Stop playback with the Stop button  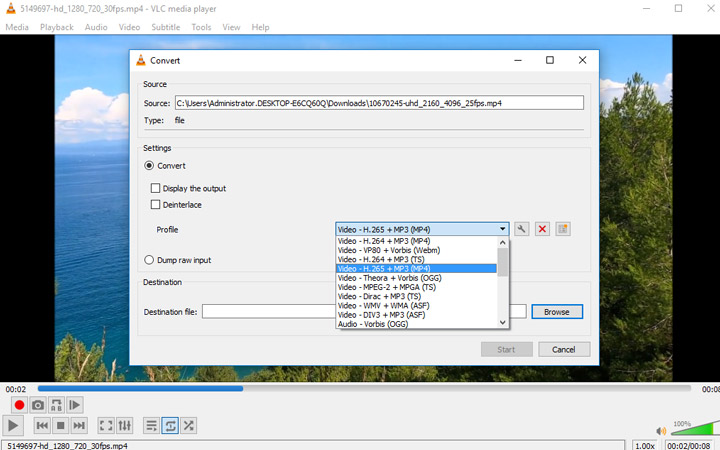[x=60, y=426]
